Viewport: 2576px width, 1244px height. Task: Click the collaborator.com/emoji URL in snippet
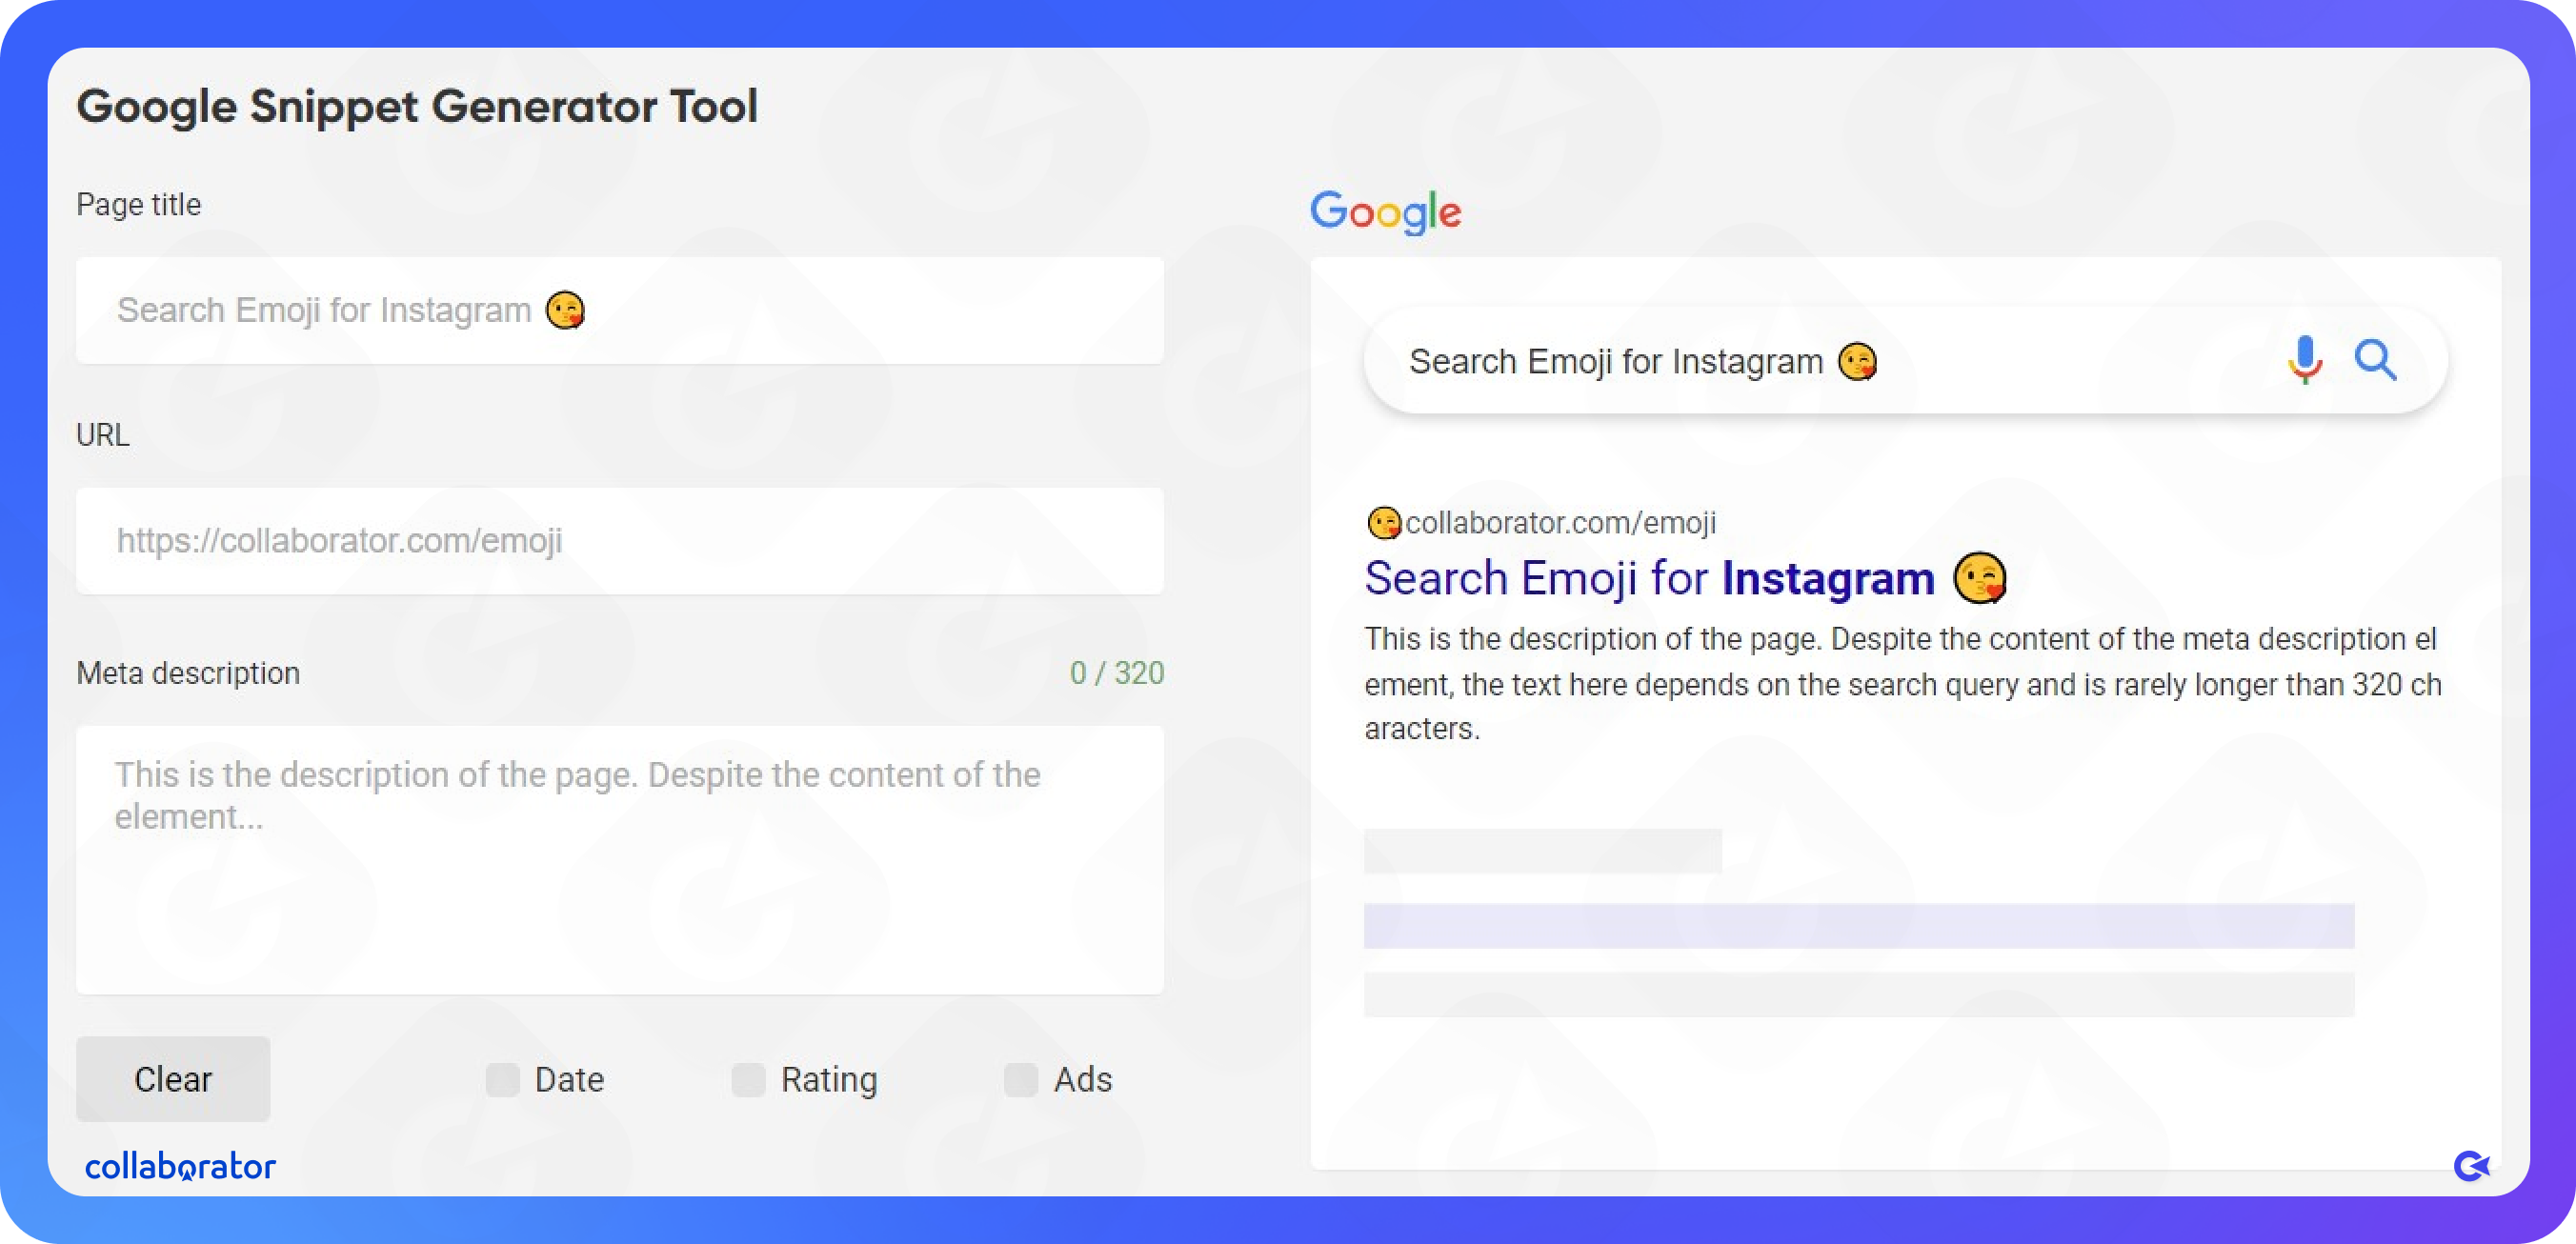1560,522
